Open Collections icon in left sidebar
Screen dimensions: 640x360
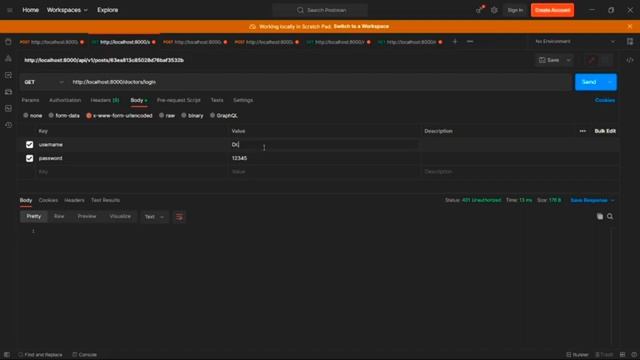[8, 42]
